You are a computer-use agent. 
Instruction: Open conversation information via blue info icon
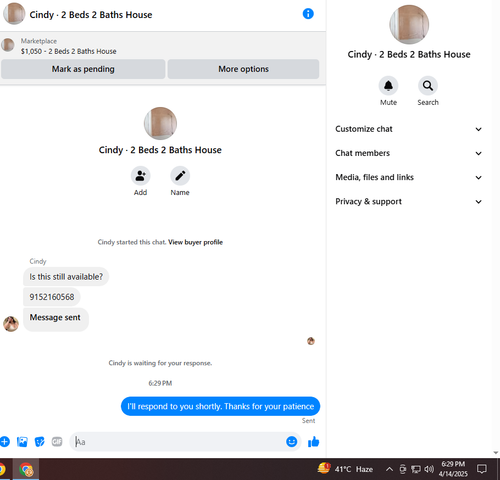coord(308,14)
